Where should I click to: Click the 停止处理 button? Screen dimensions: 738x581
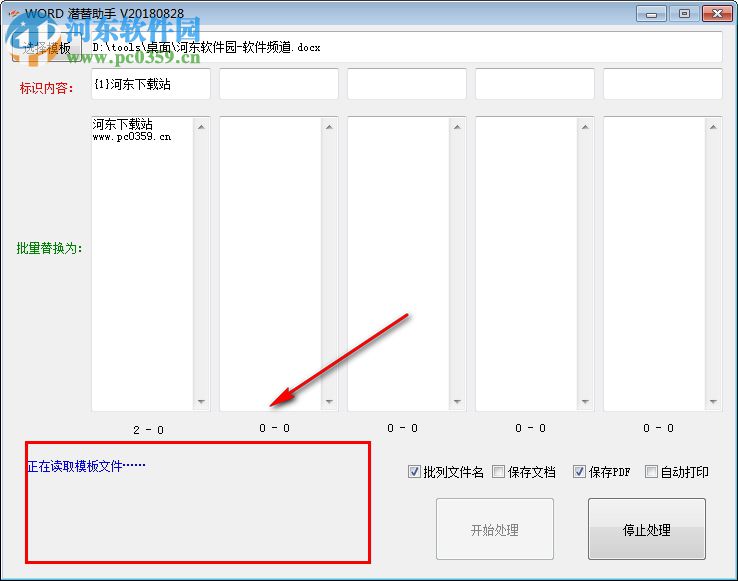coord(647,529)
